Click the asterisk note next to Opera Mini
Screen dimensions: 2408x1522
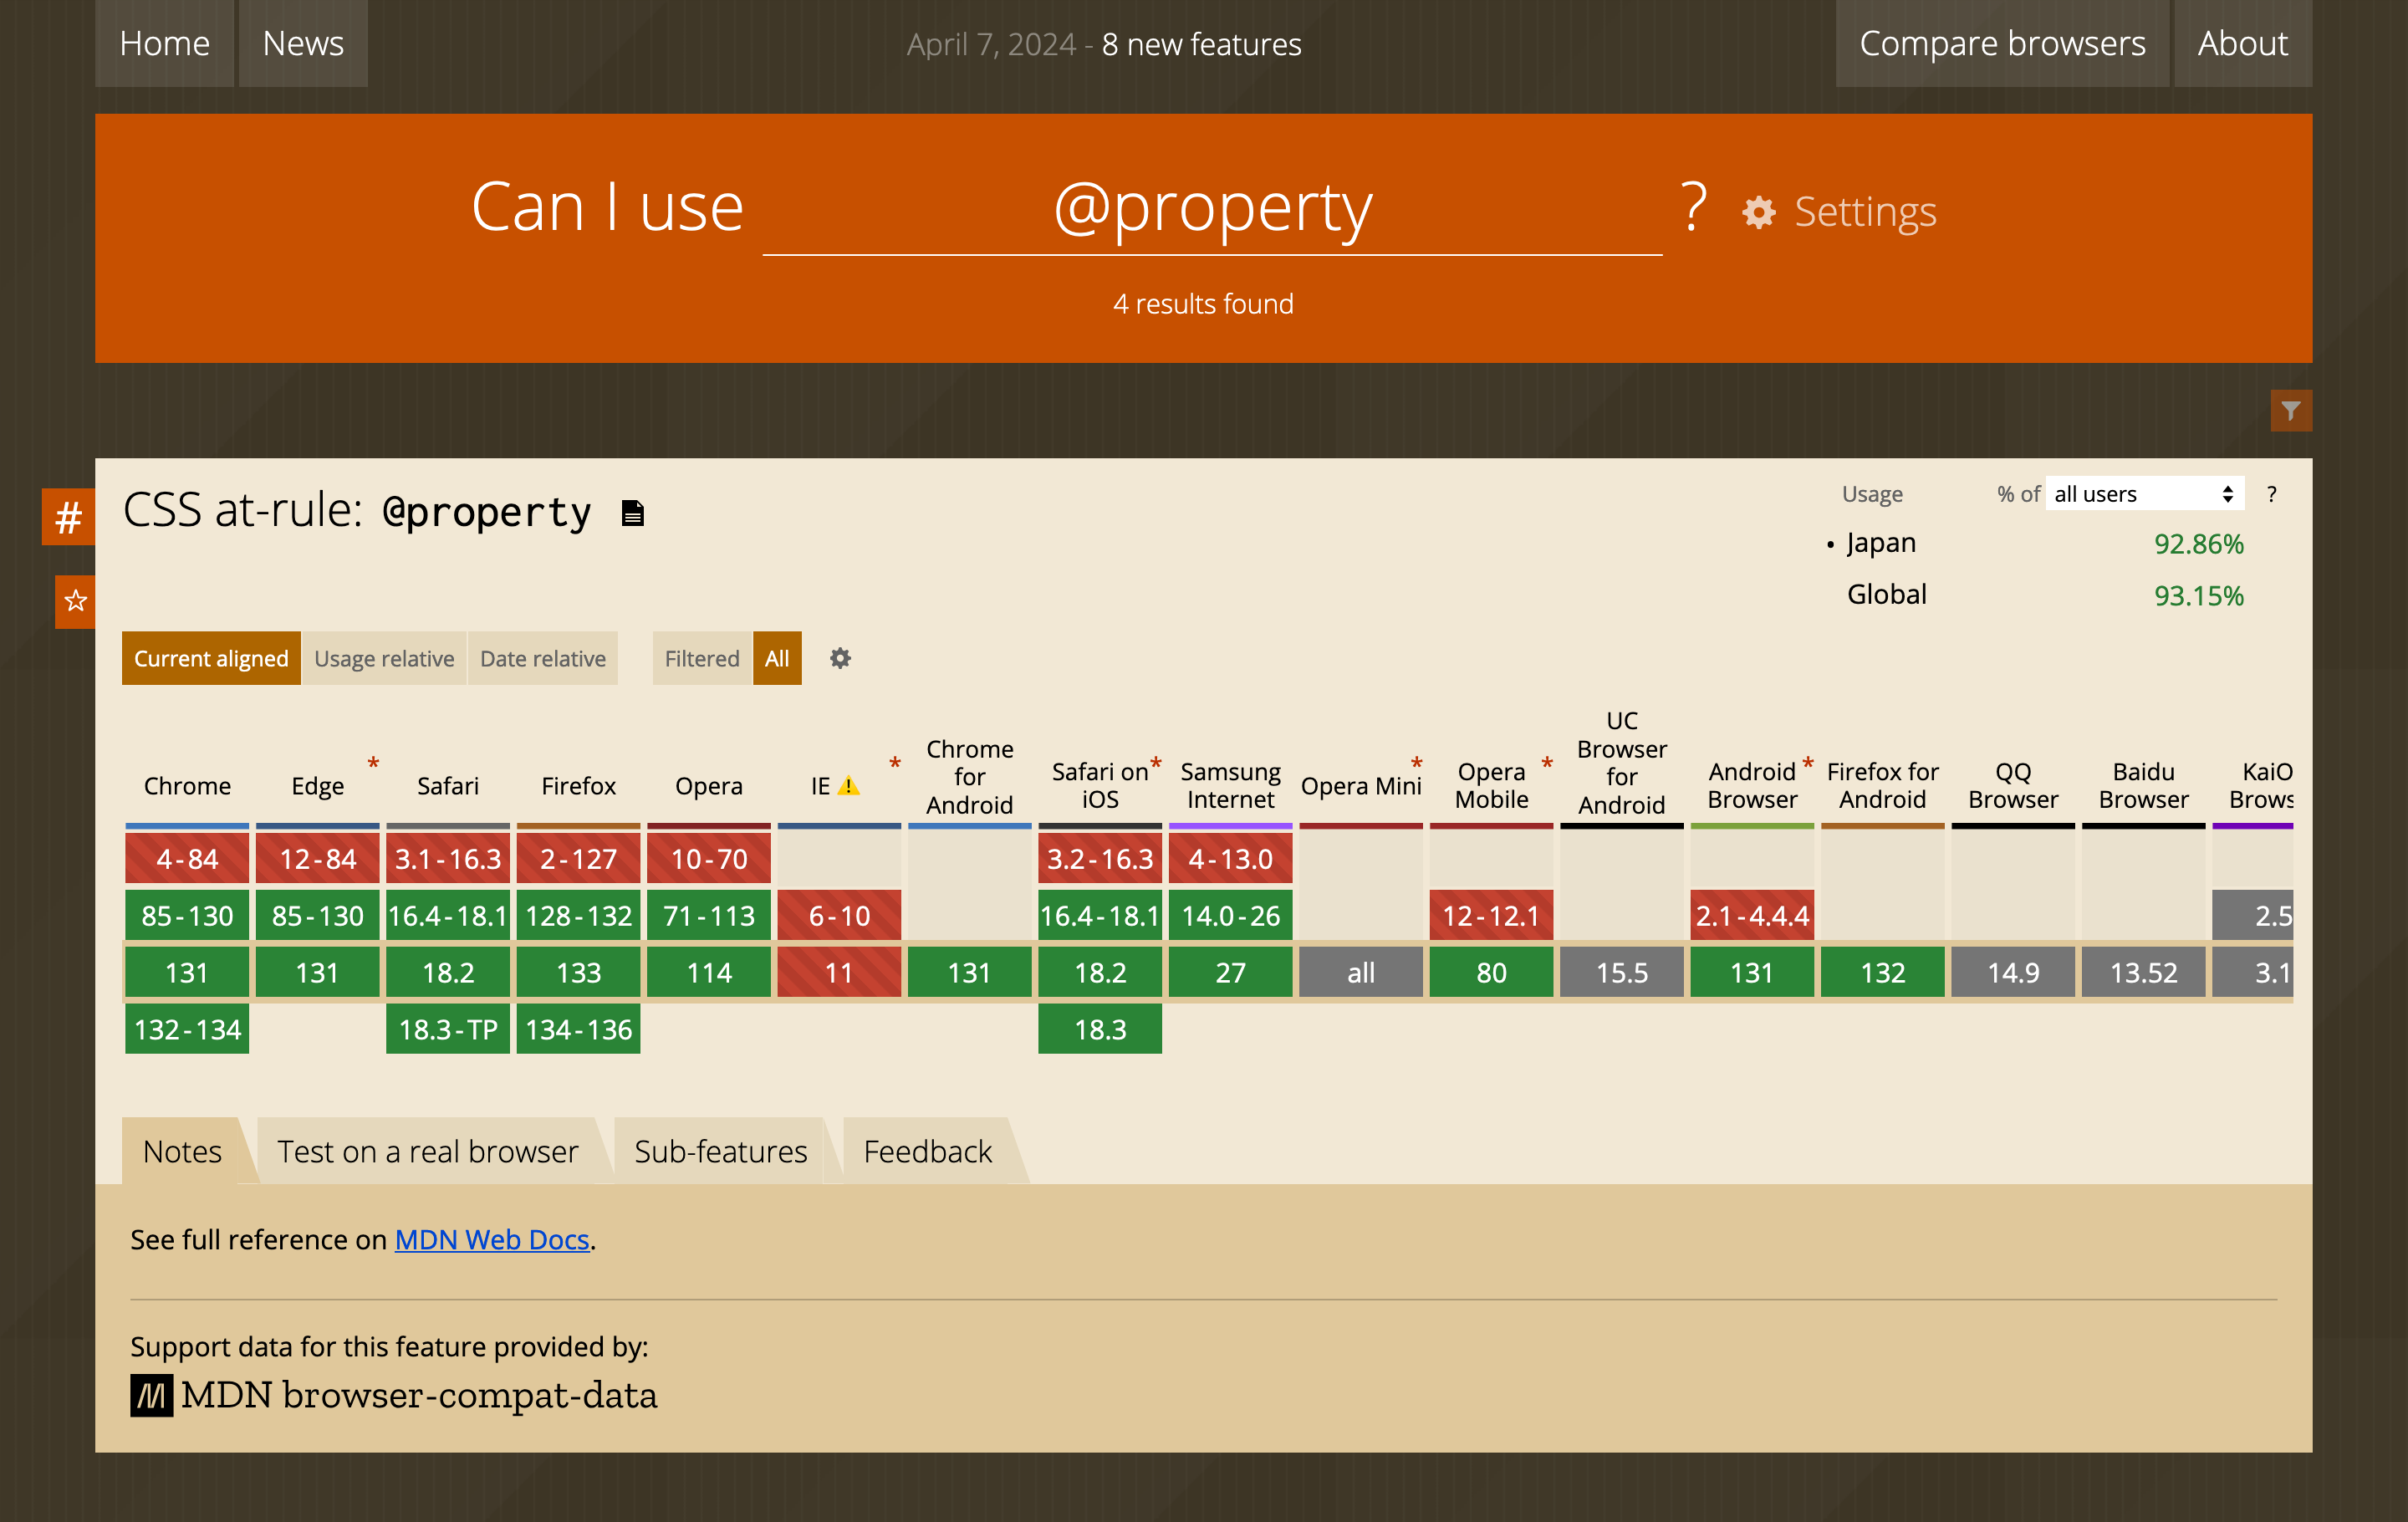pyautogui.click(x=1416, y=764)
